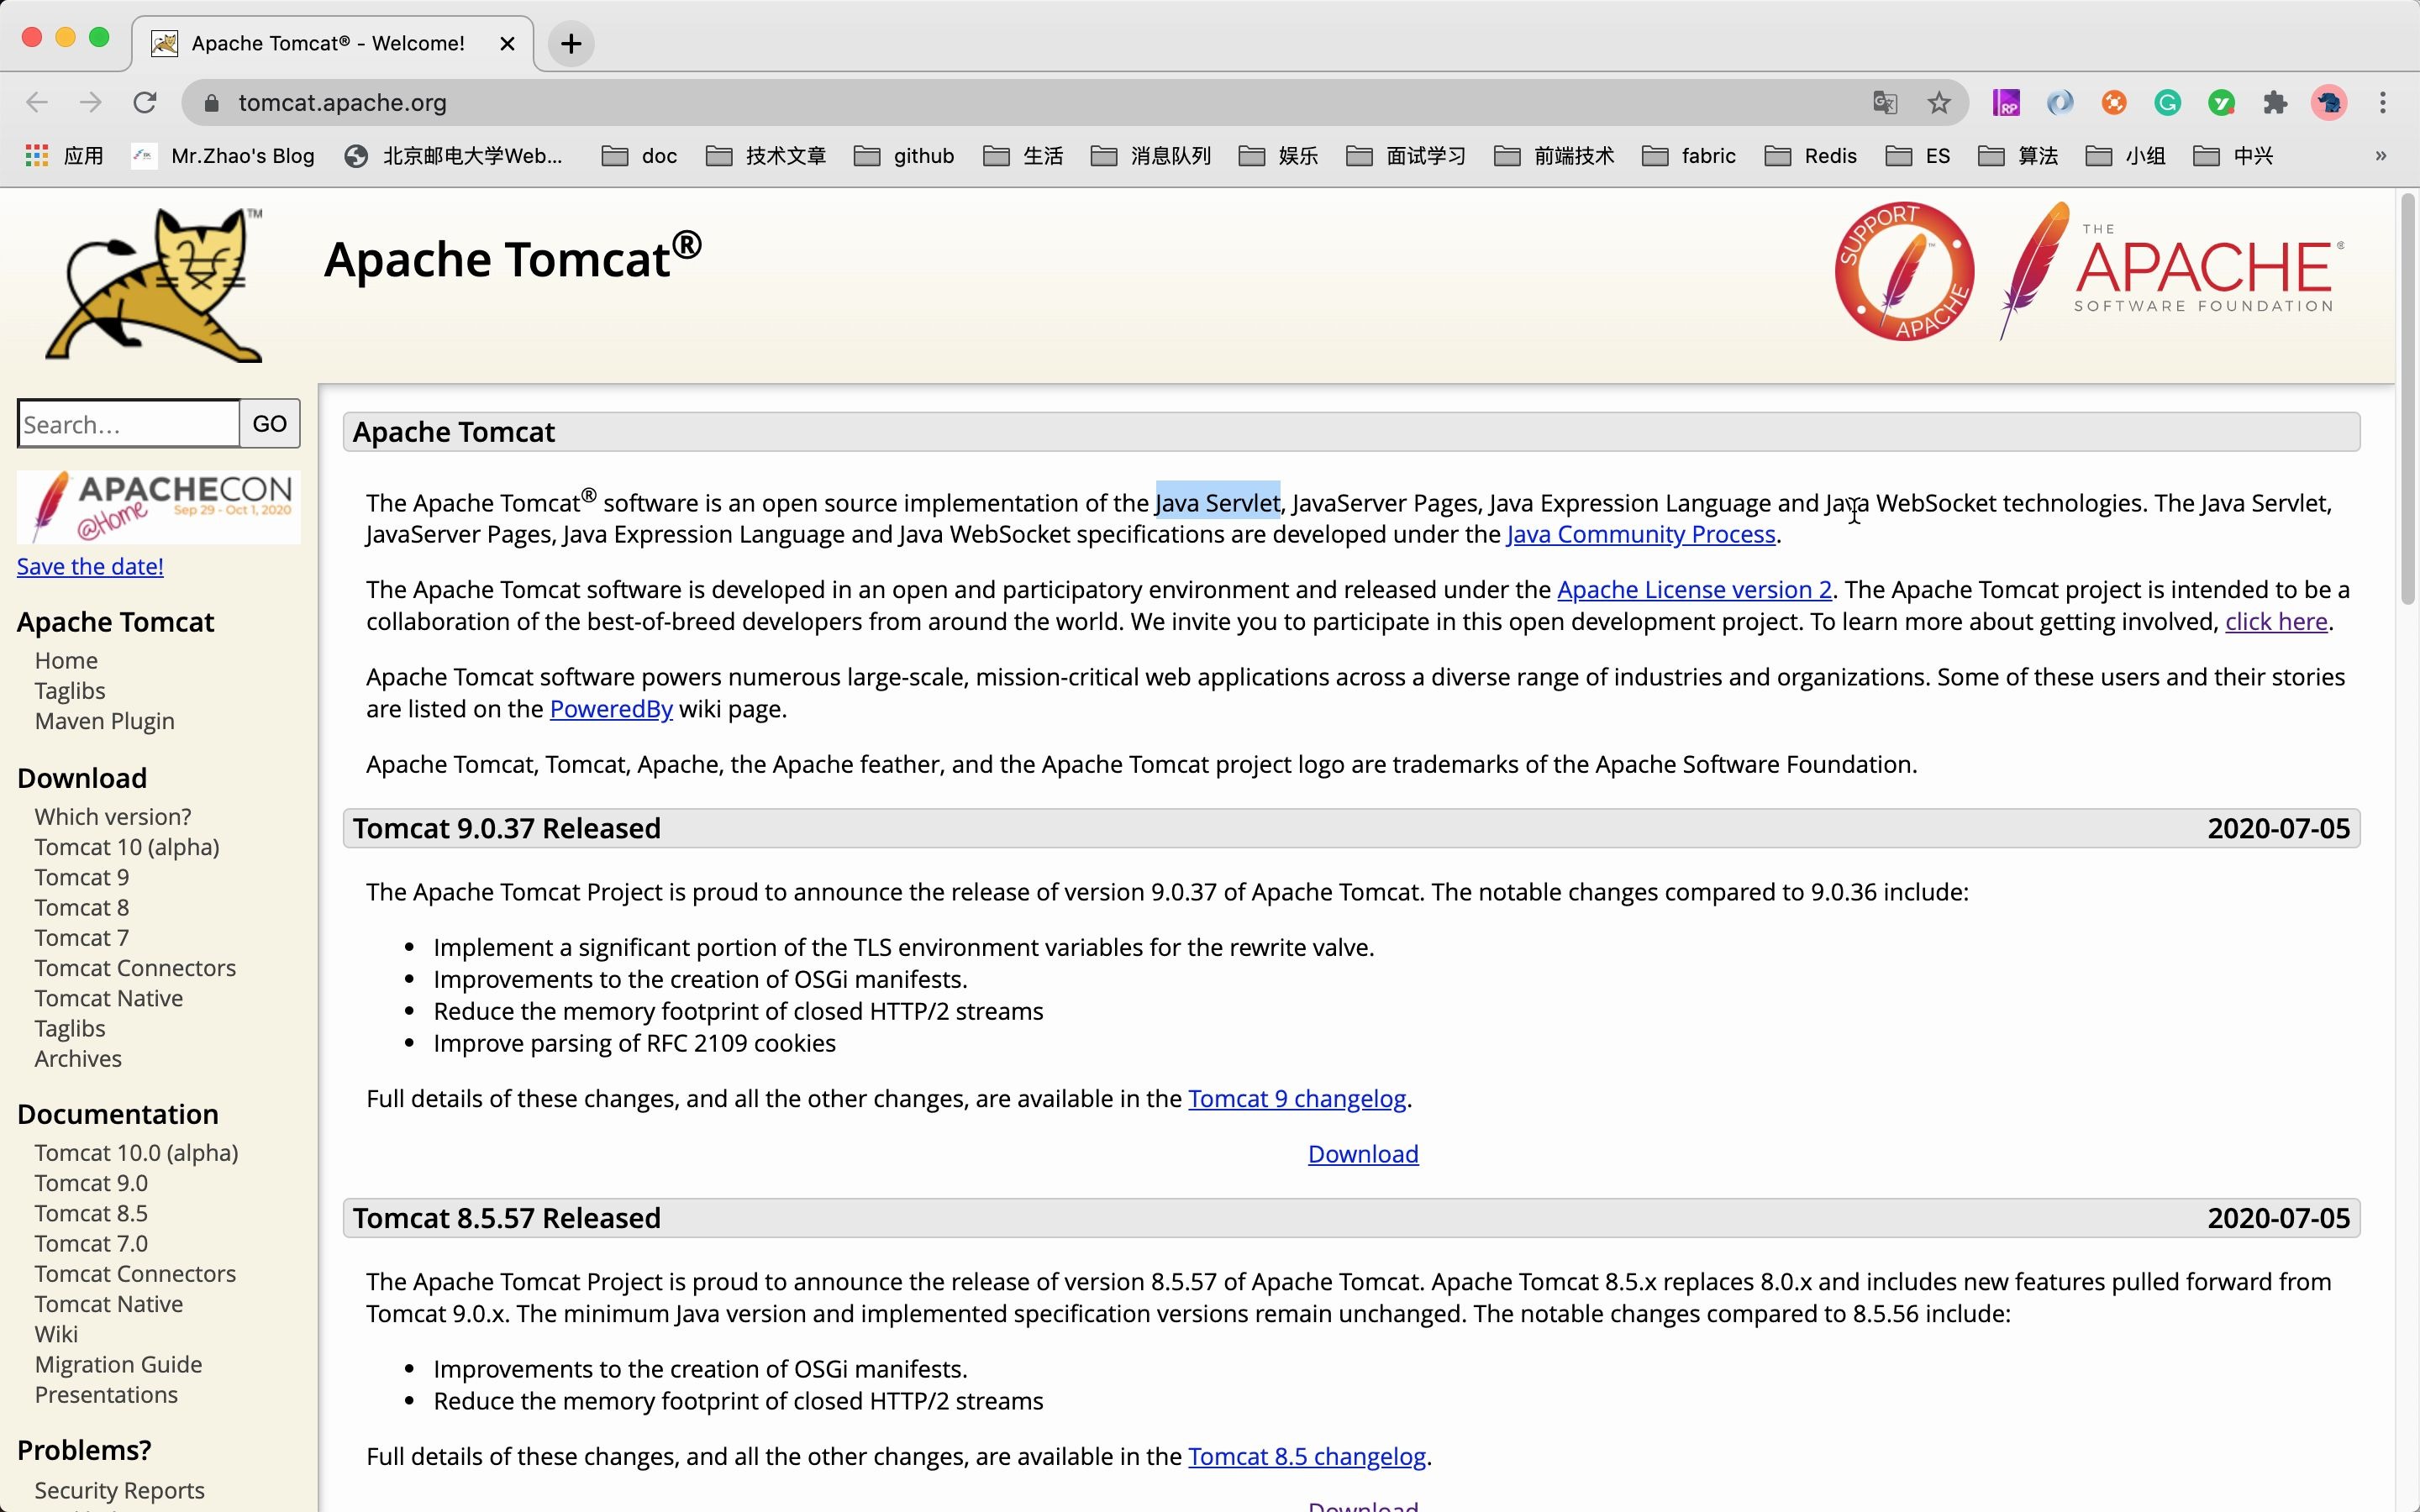Click the Grammarly extension icon

coord(2168,102)
